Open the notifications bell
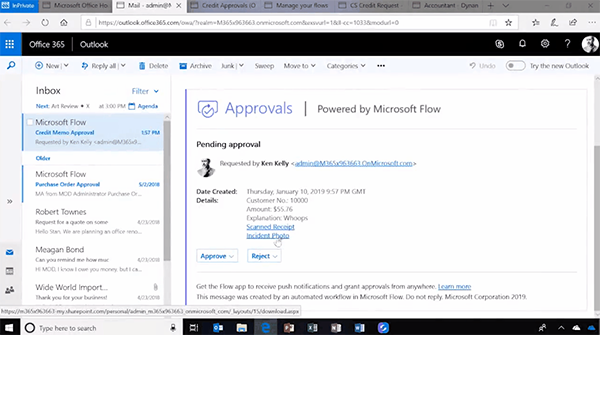 point(522,44)
